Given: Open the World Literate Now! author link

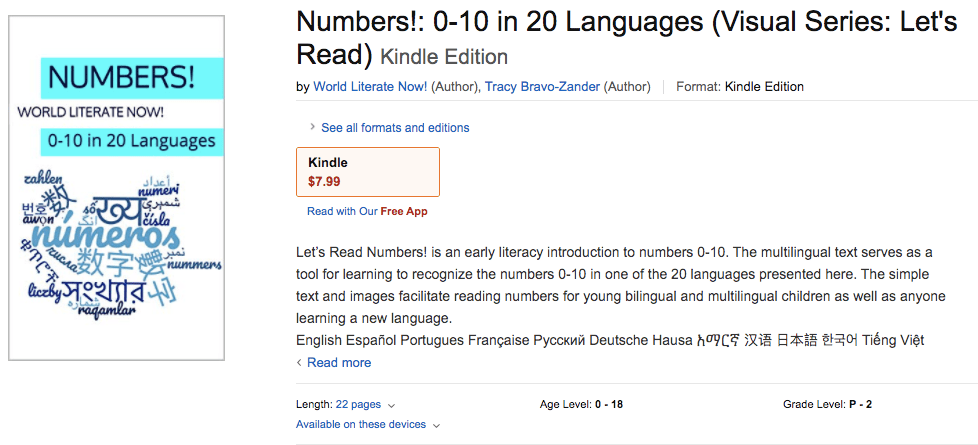Looking at the screenshot, I should click(x=370, y=87).
